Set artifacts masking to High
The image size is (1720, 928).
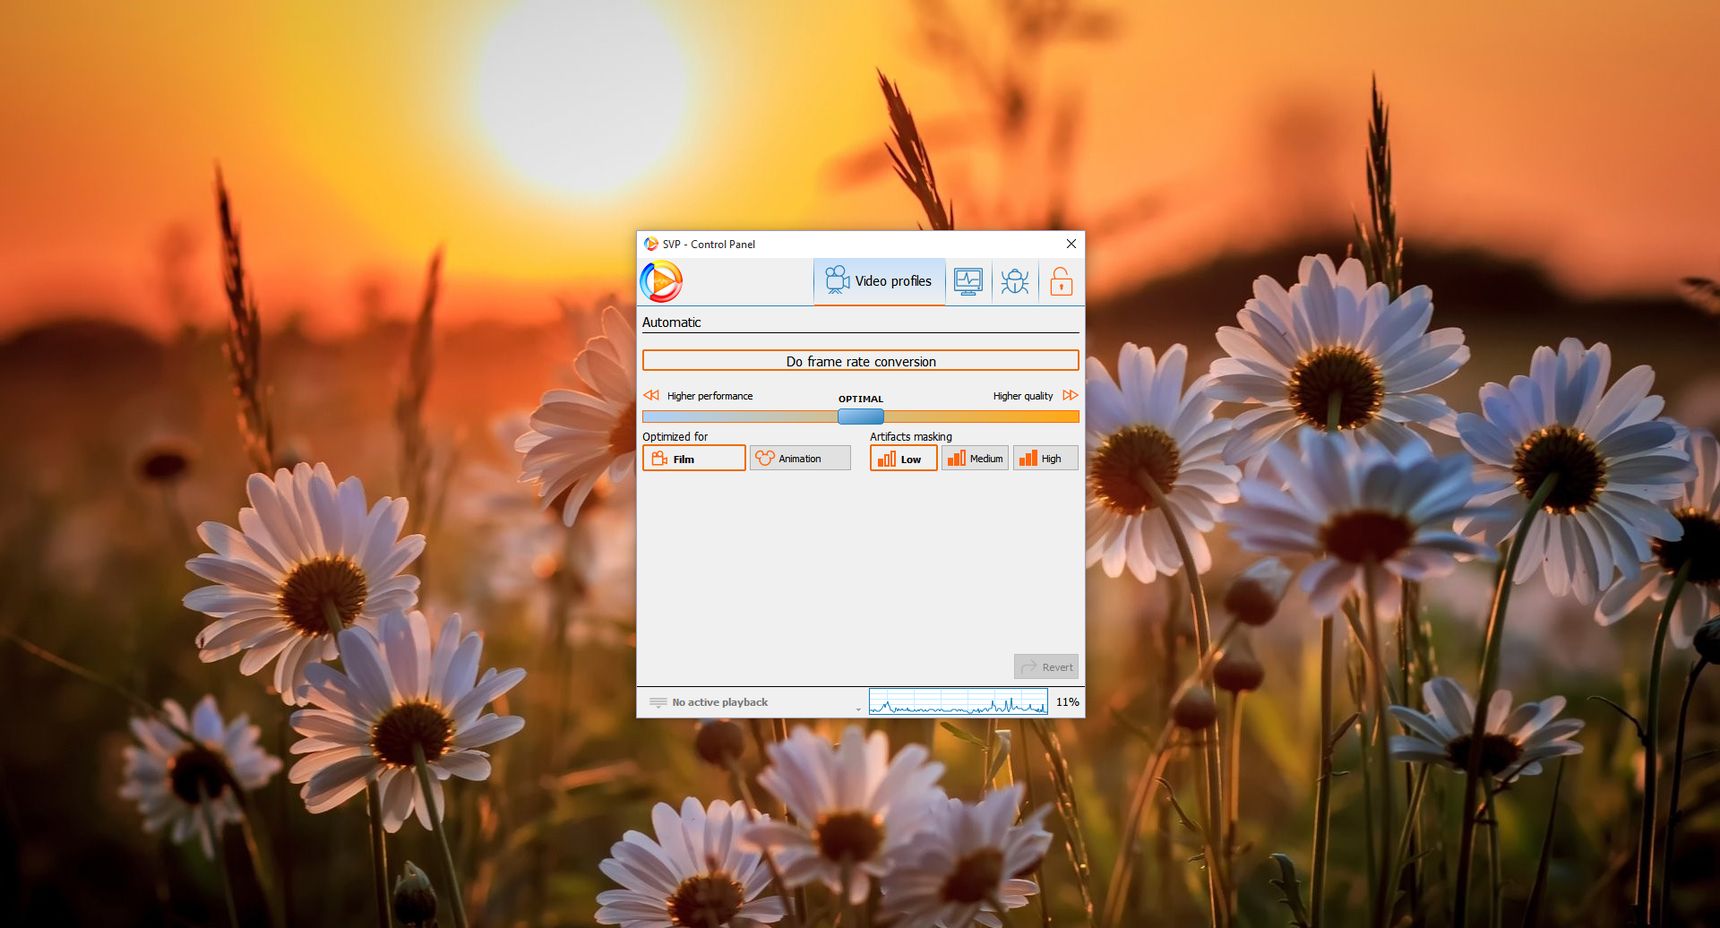pyautogui.click(x=1046, y=458)
